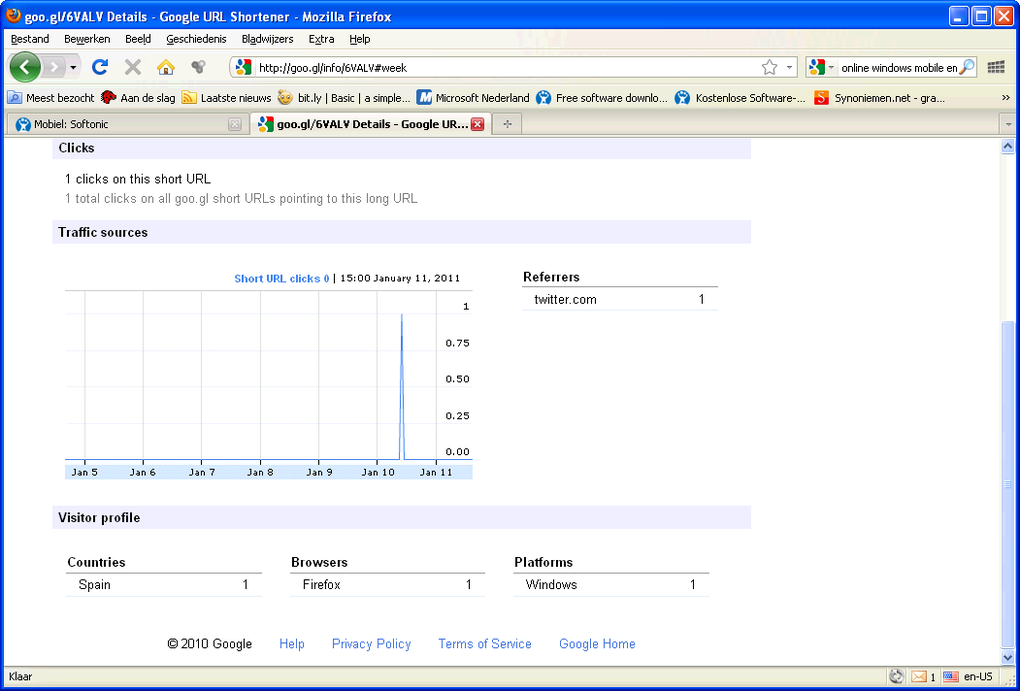The height and width of the screenshot is (691, 1020).
Task: Open the search engine selector dropdown
Action: point(833,67)
